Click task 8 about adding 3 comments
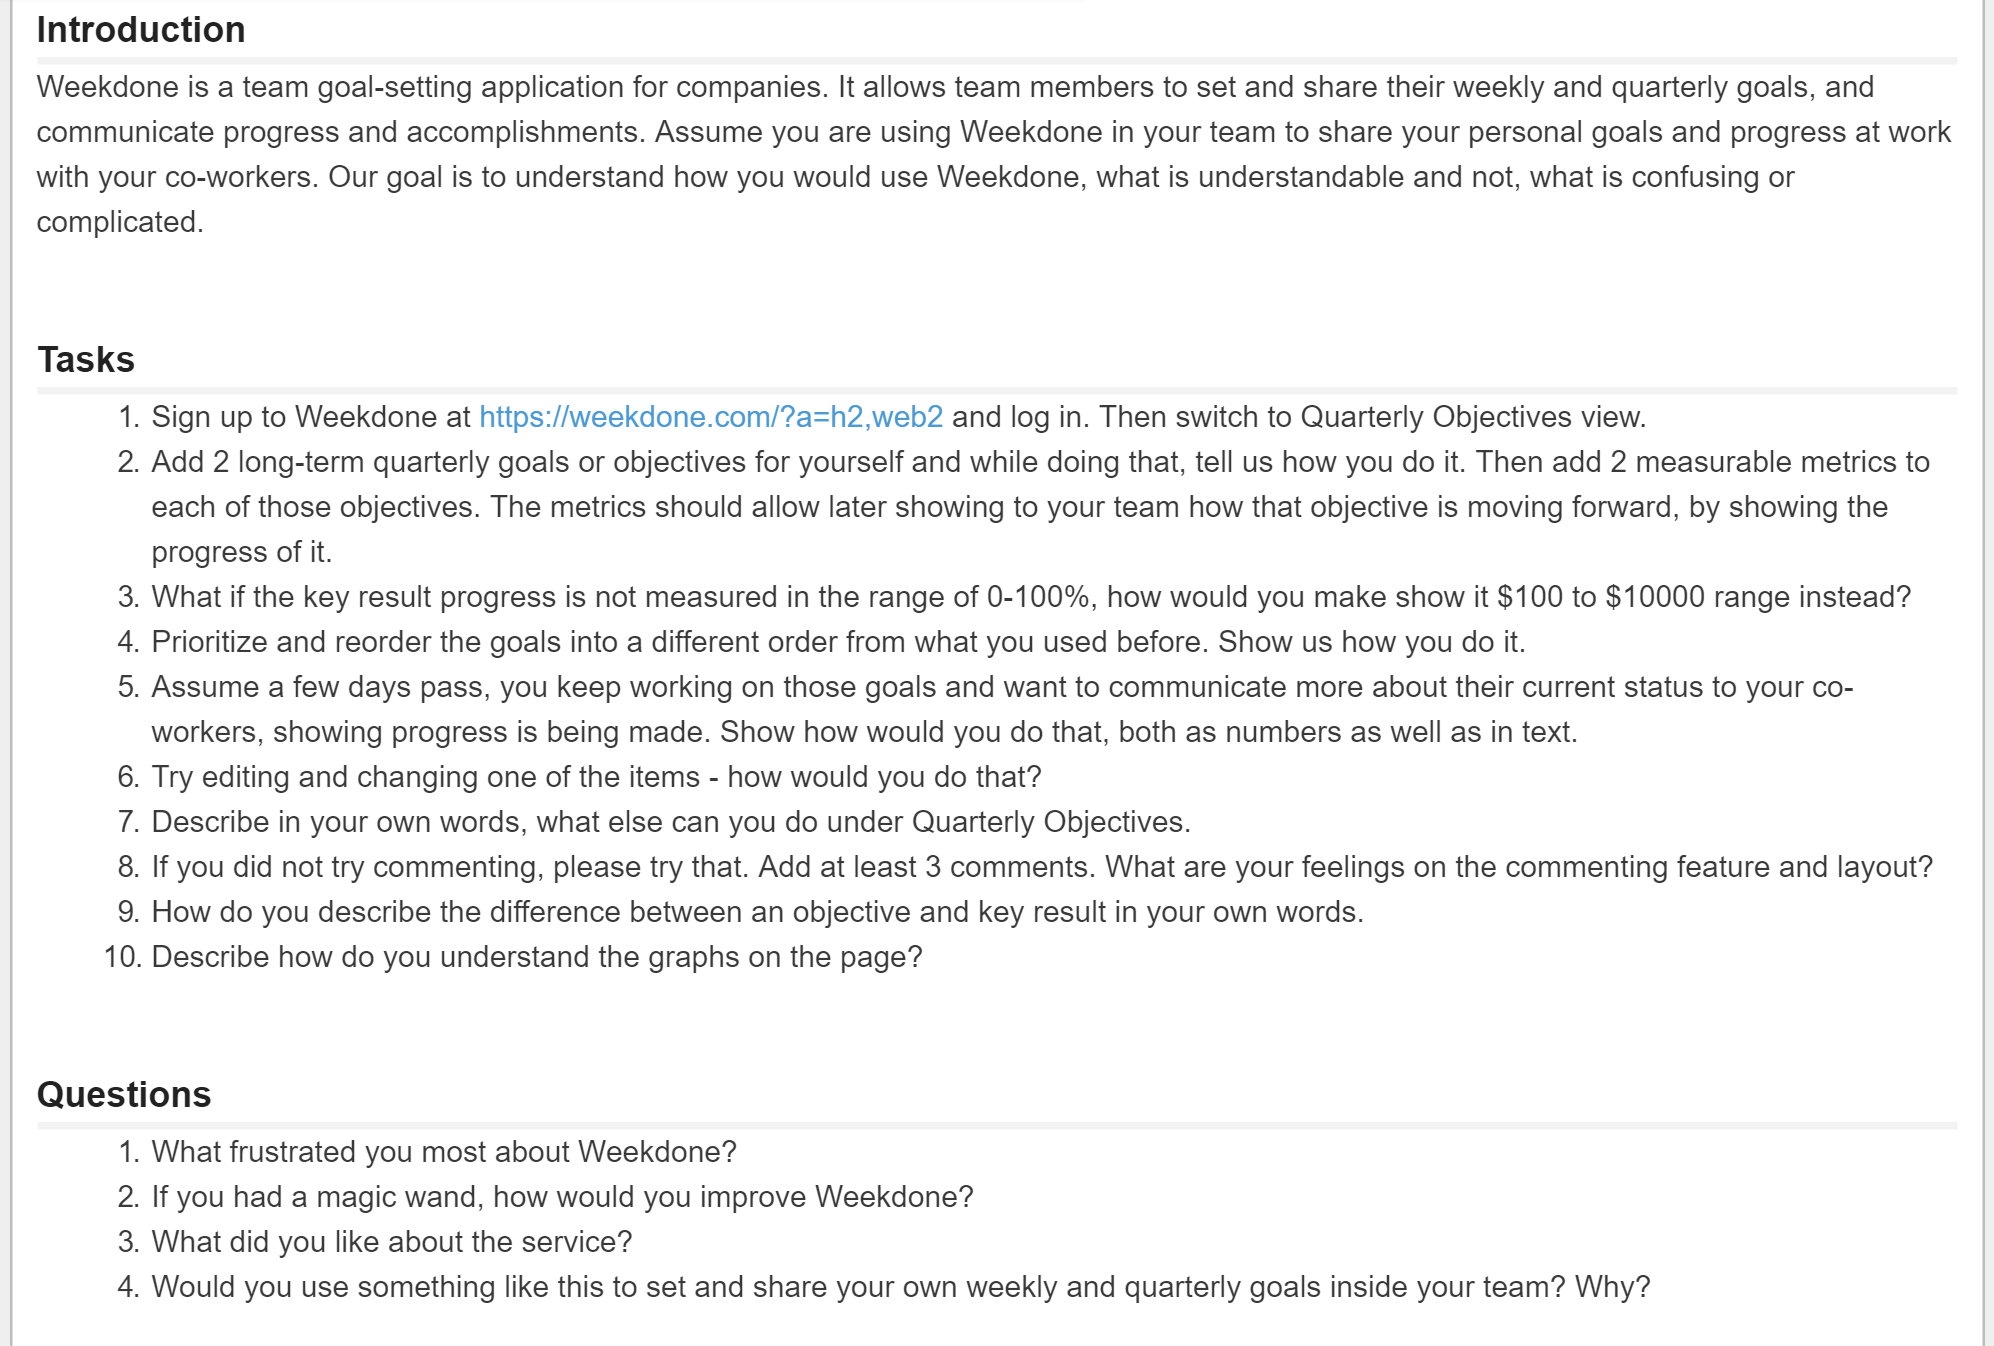 [x=1040, y=867]
